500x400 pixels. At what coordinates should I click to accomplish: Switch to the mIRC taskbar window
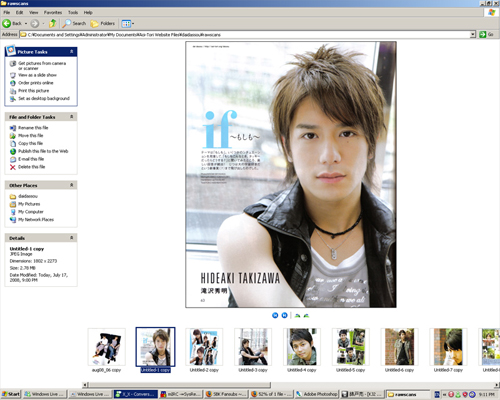[x=180, y=394]
